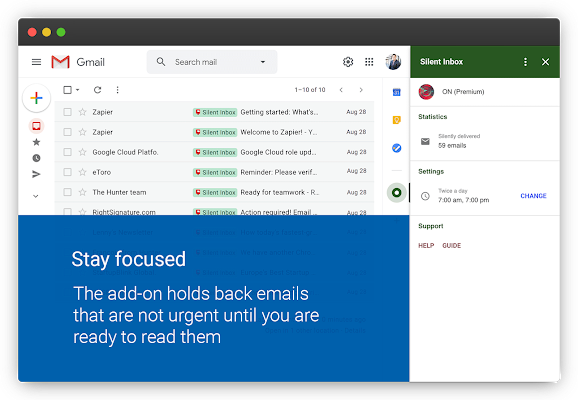Image resolution: width=578 pixels, height=400 pixels.
Task: Click in the Search mail field
Action: tap(212, 62)
